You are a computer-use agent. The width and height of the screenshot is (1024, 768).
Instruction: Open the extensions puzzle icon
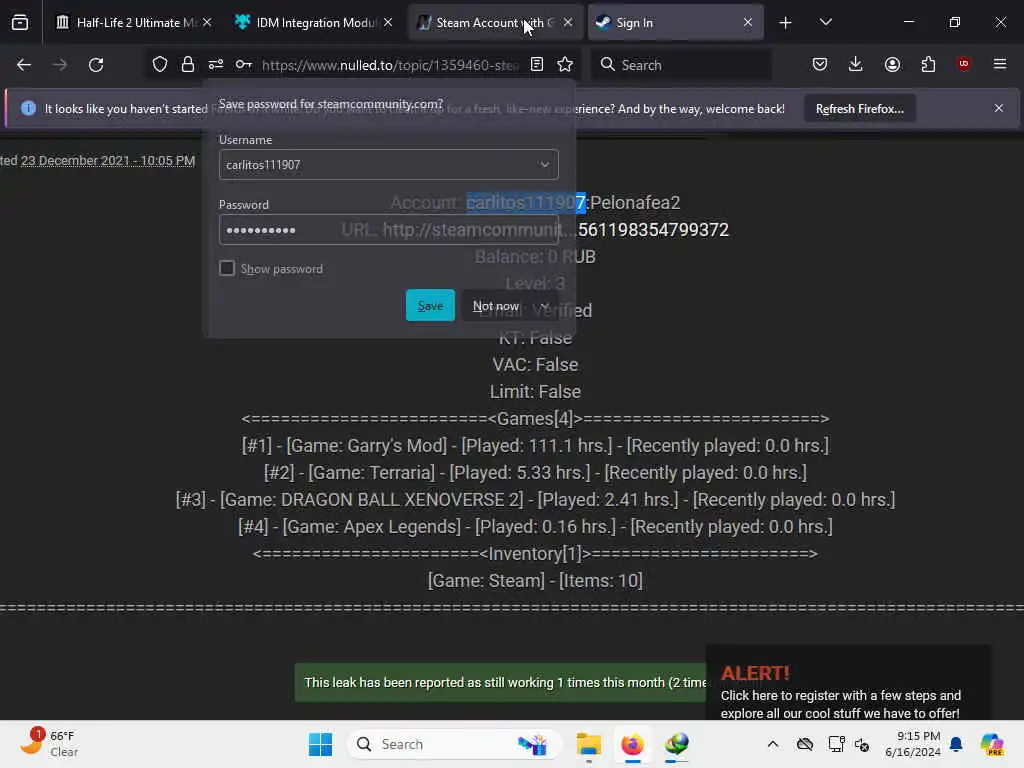[x=928, y=64]
